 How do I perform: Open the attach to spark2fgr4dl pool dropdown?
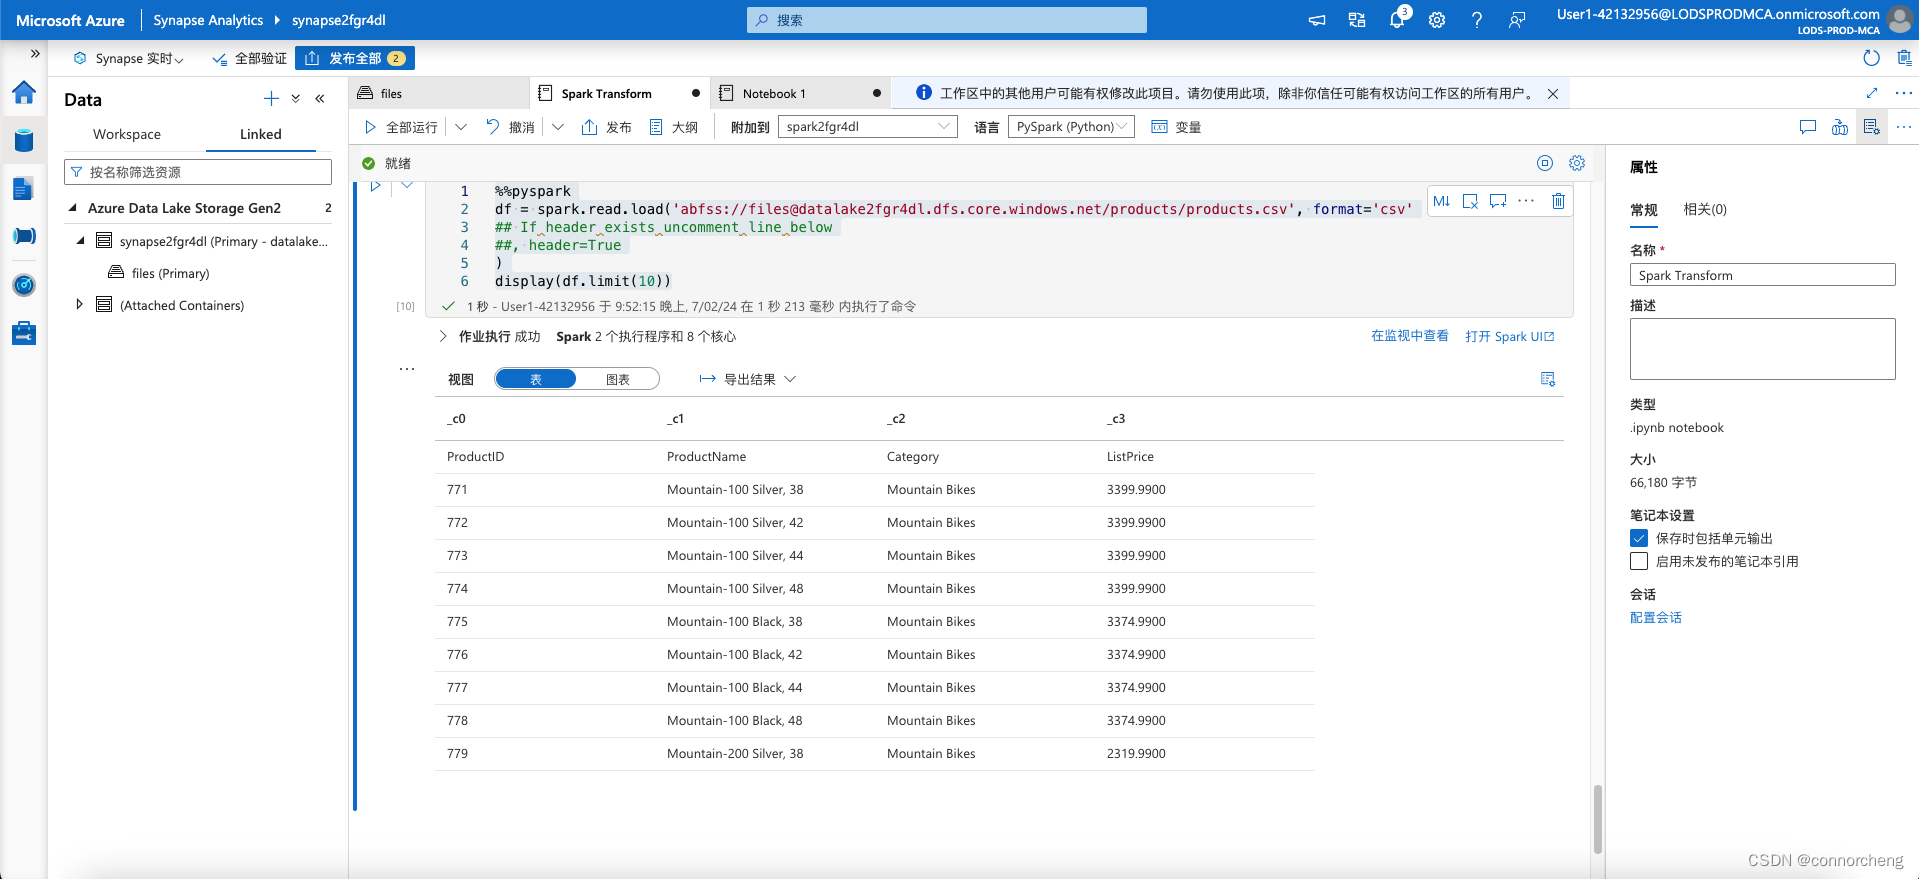868,127
